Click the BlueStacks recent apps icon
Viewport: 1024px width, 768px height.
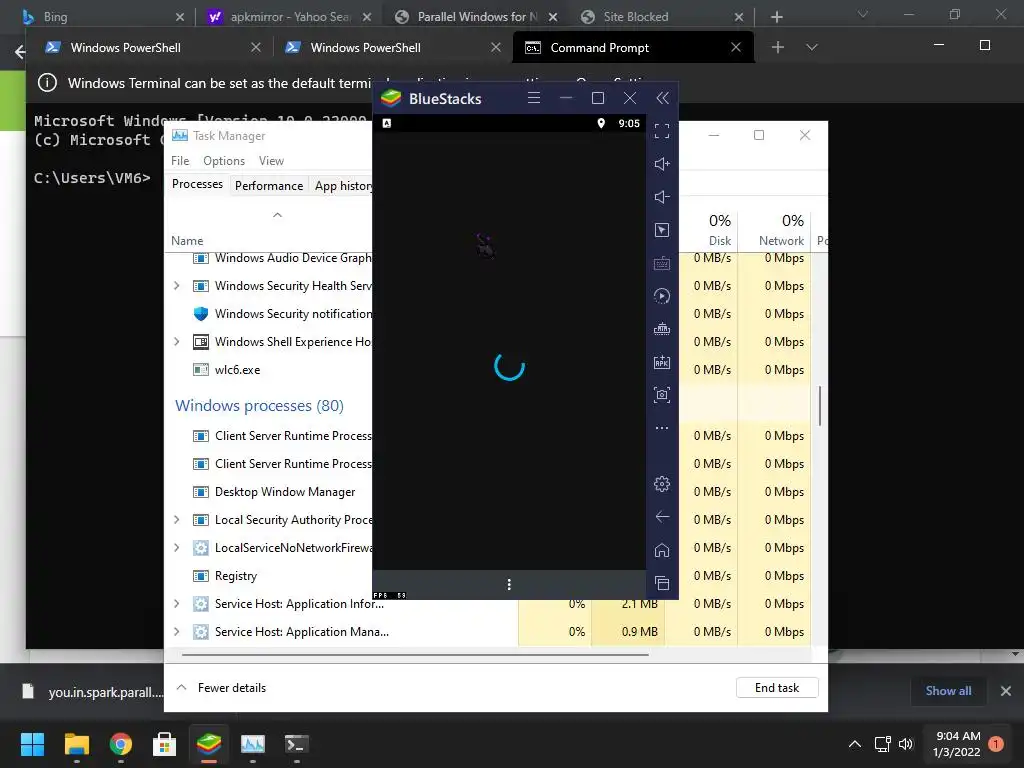[x=662, y=583]
